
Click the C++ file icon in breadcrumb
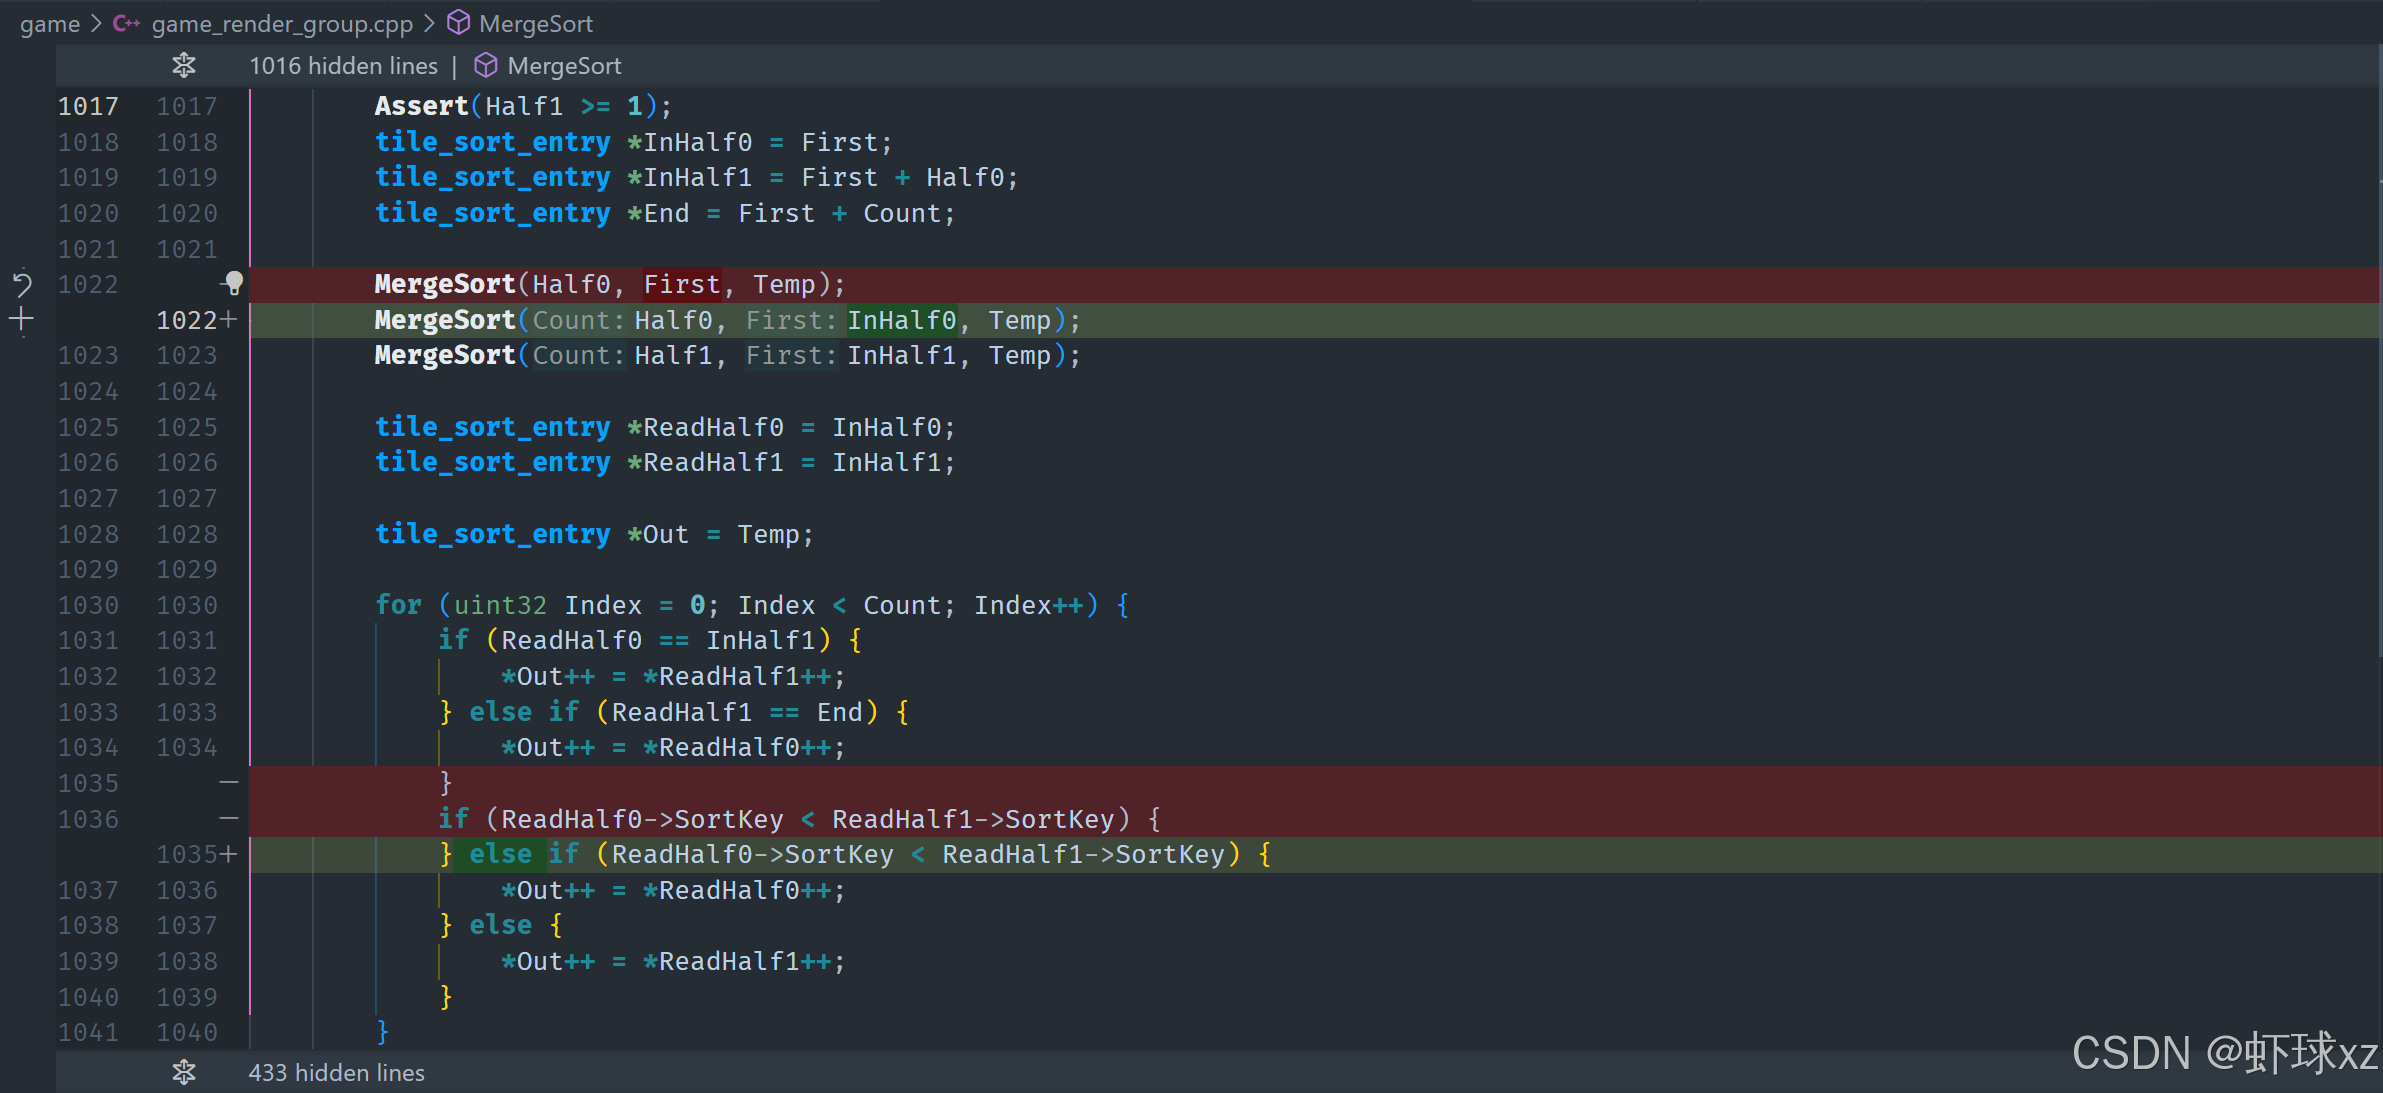[126, 23]
